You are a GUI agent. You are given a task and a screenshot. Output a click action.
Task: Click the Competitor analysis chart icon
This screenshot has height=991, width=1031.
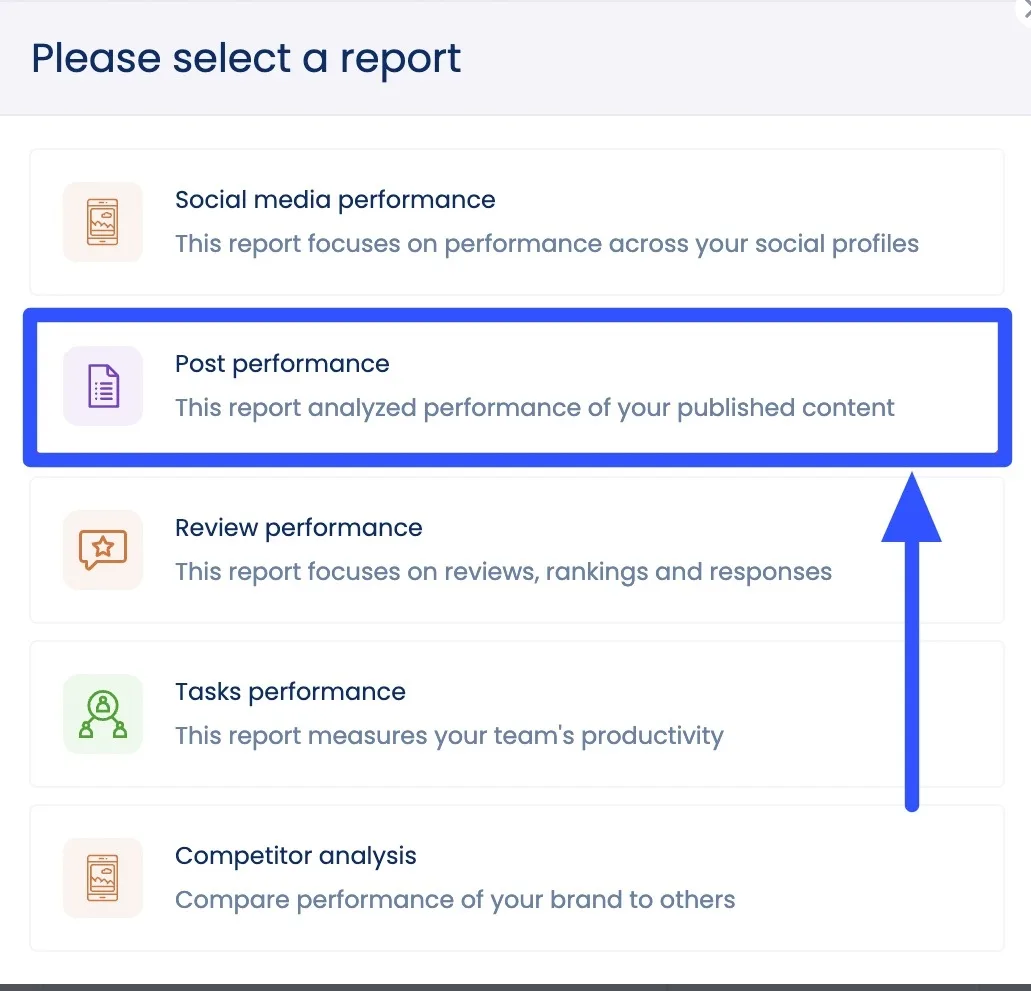[x=102, y=878]
